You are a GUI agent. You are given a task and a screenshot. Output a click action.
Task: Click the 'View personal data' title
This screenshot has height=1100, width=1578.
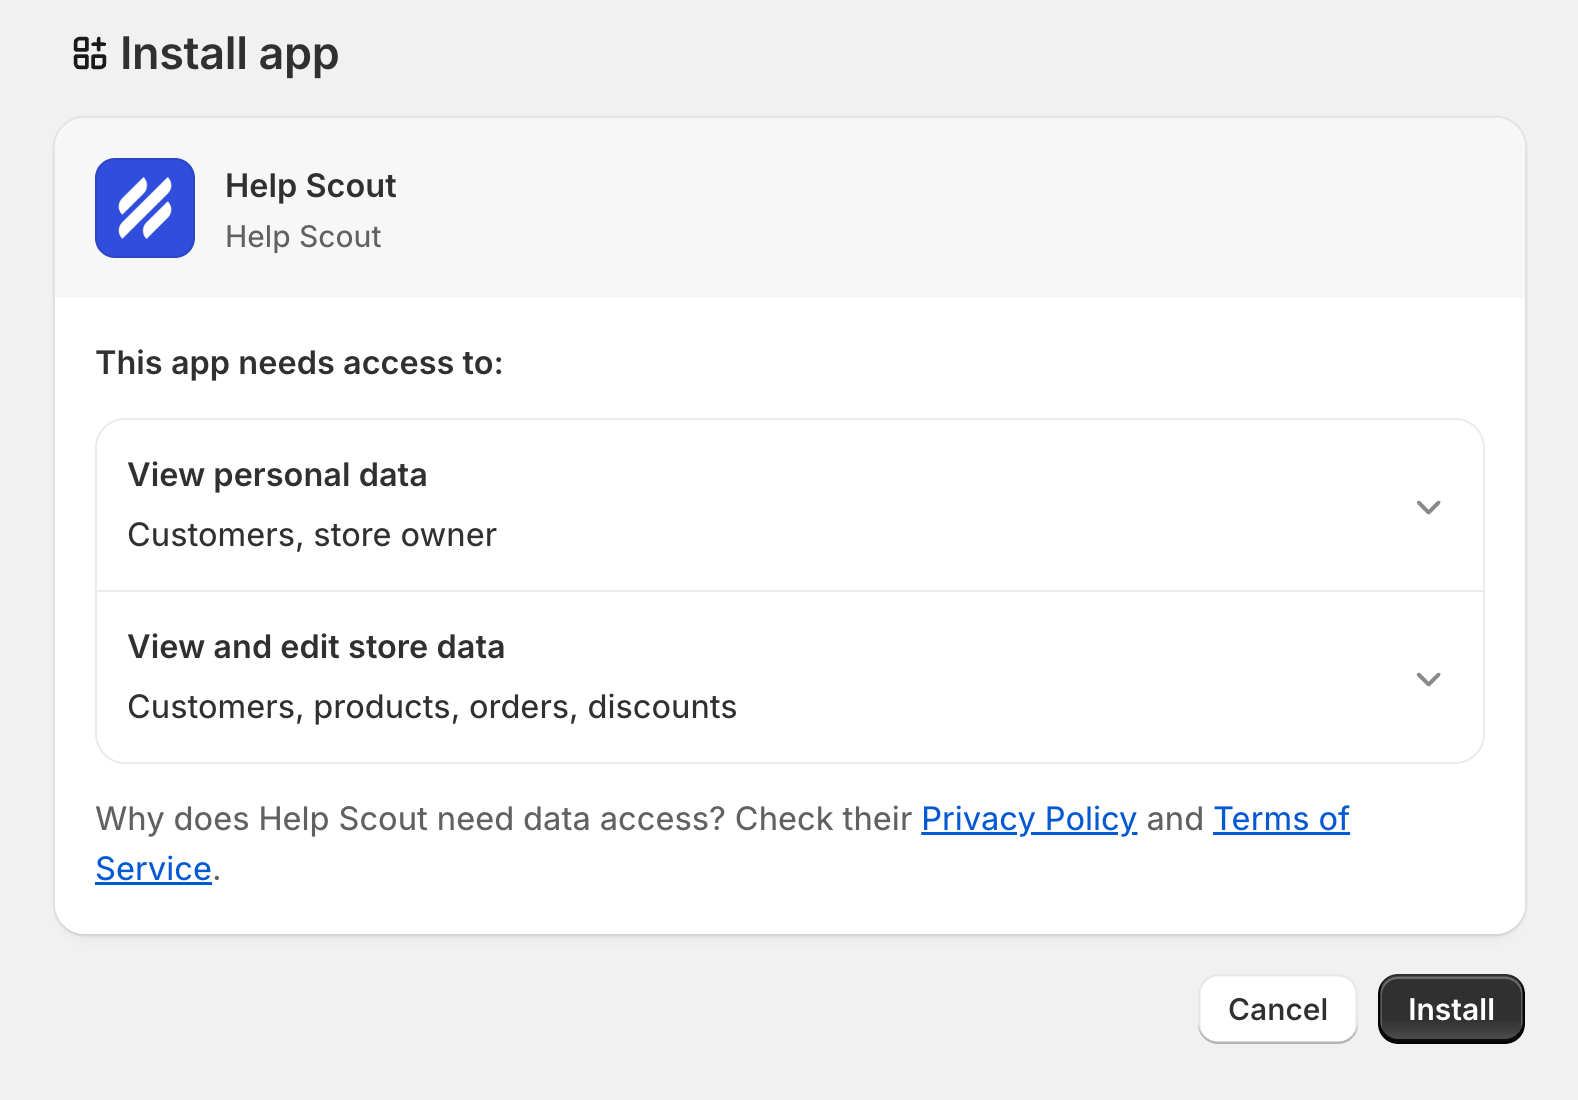(x=277, y=475)
